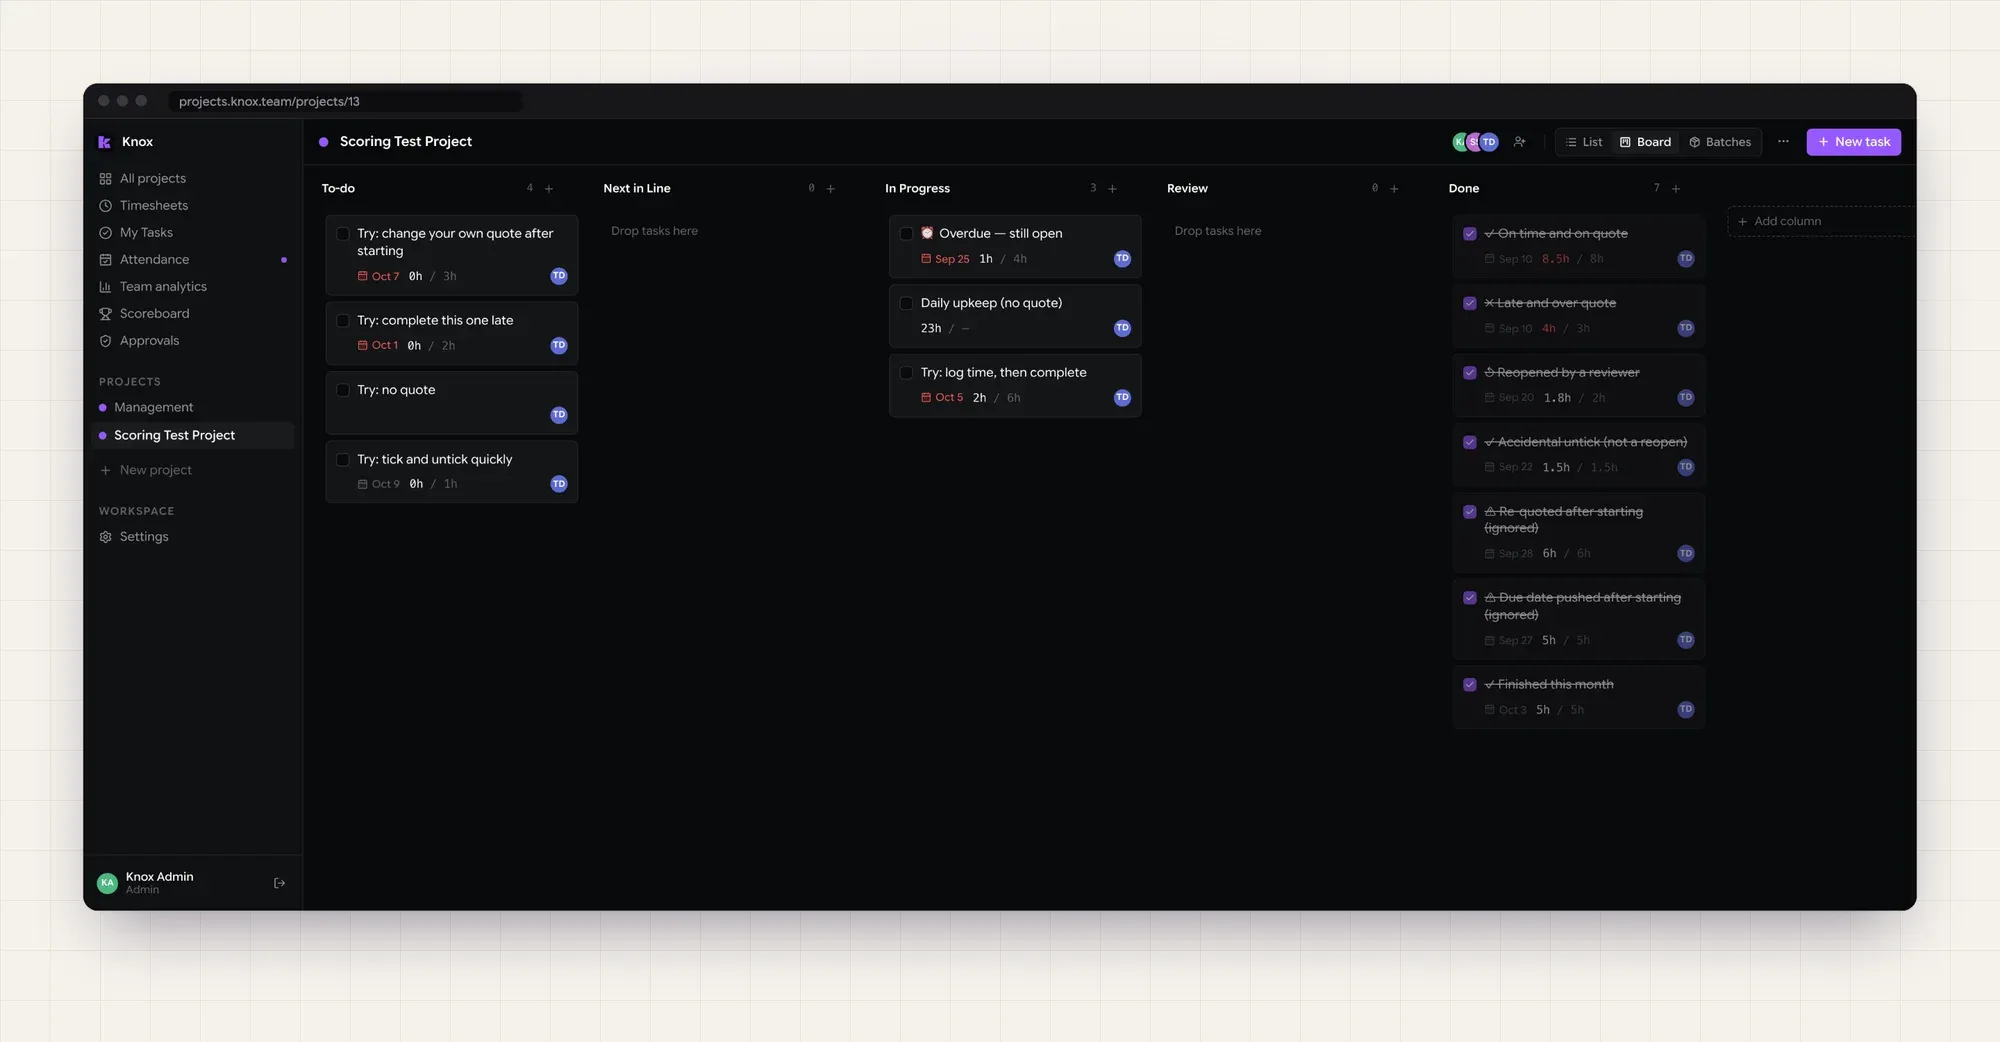Check off 'Try: change your own quote' task
2000x1042 pixels.
pyautogui.click(x=343, y=234)
